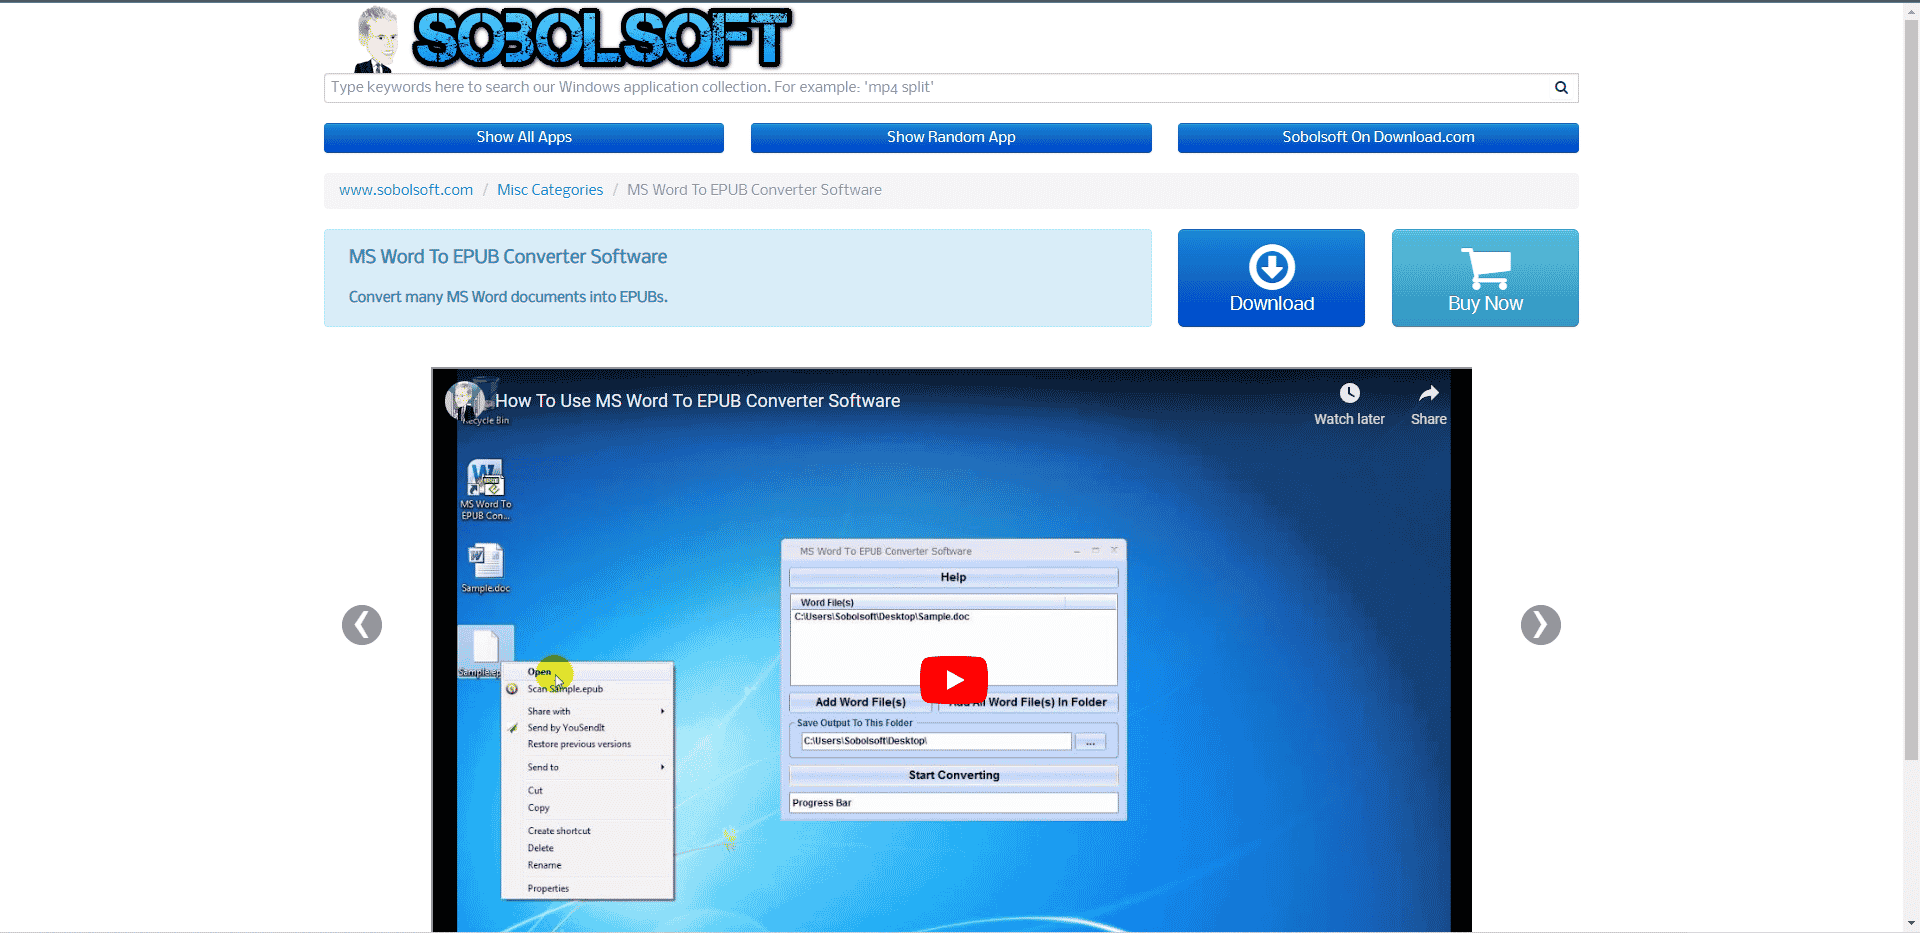Screen dimensions: 1920x933
Task: Click the MS Word To EPUB Converter heading
Action: click(508, 257)
